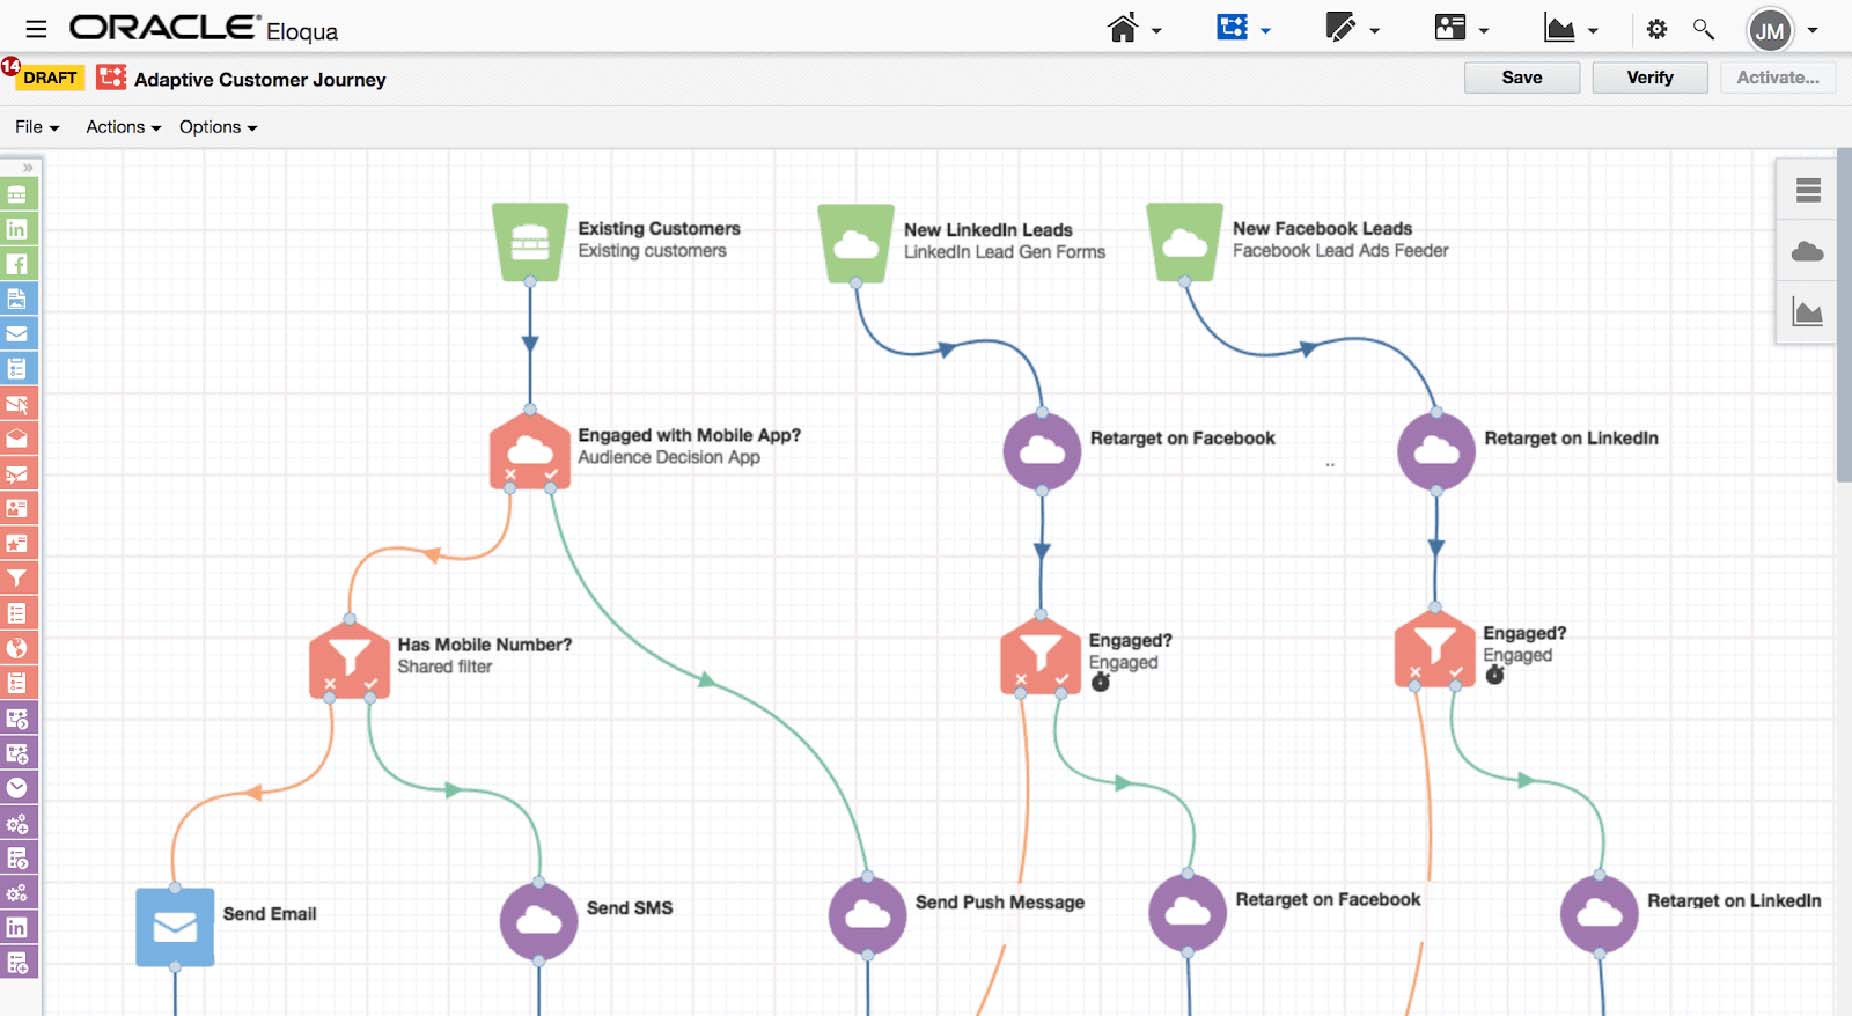Click the green Facebook palette icon
This screenshot has height=1016, width=1852.
click(17, 264)
